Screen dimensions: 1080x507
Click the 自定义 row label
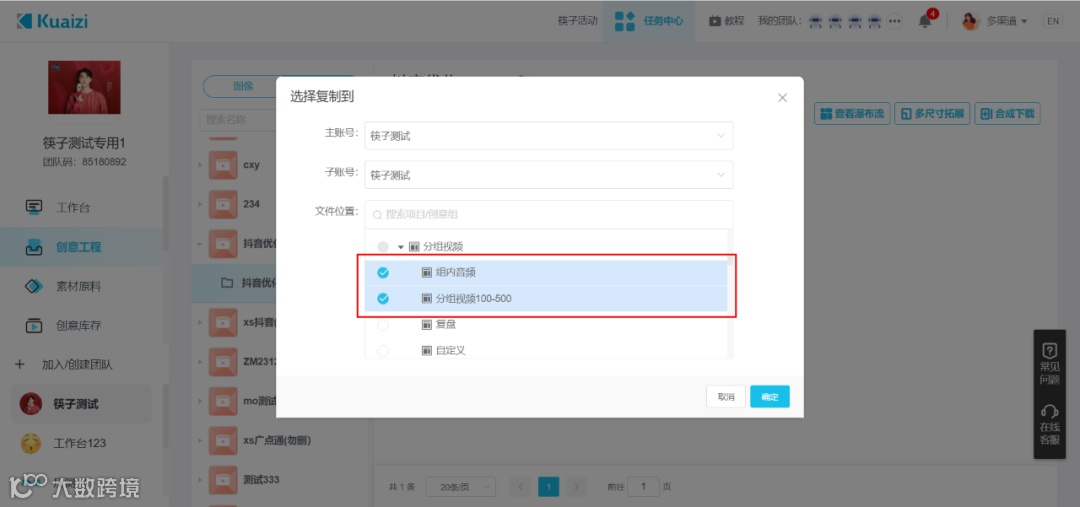pyautogui.click(x=450, y=351)
